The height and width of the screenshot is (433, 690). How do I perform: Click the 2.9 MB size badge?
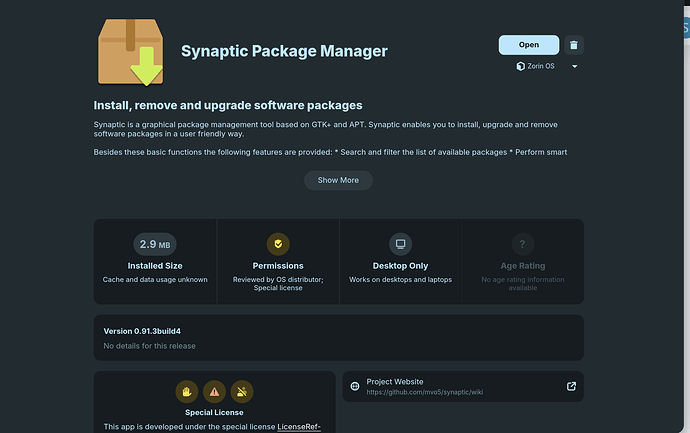(x=155, y=244)
